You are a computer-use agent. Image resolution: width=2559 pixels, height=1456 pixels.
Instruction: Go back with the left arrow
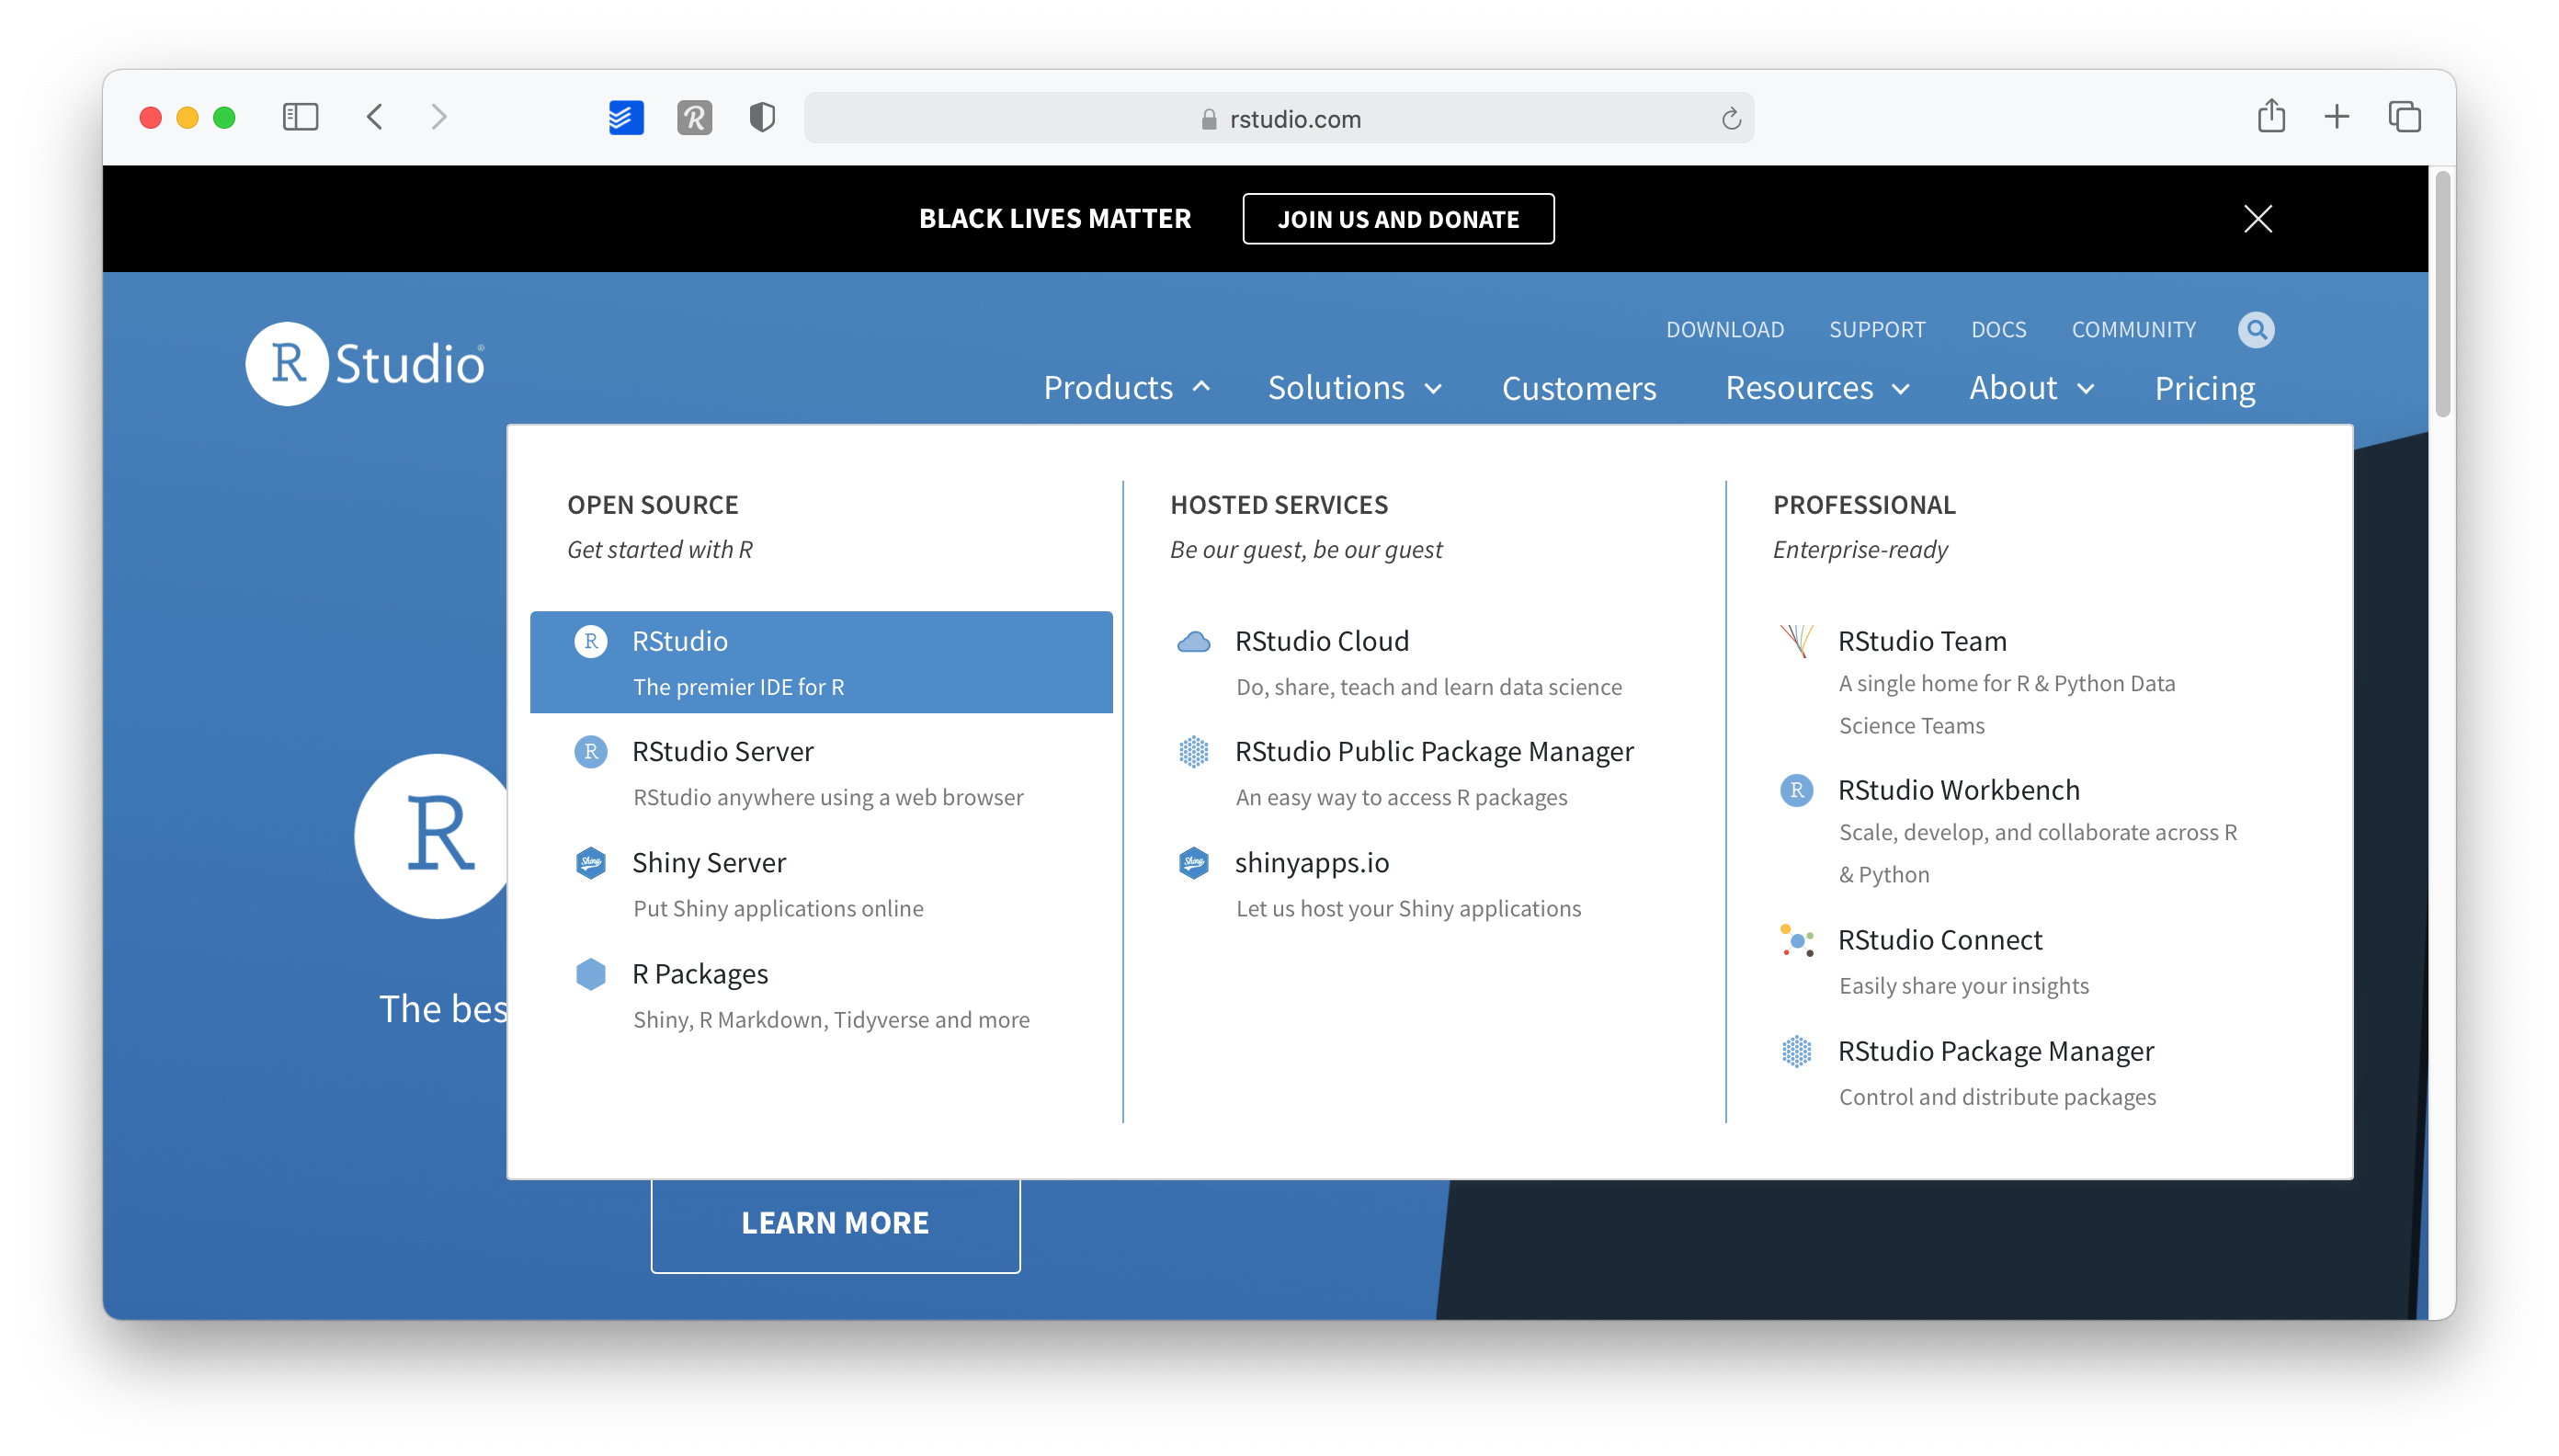[x=375, y=118]
